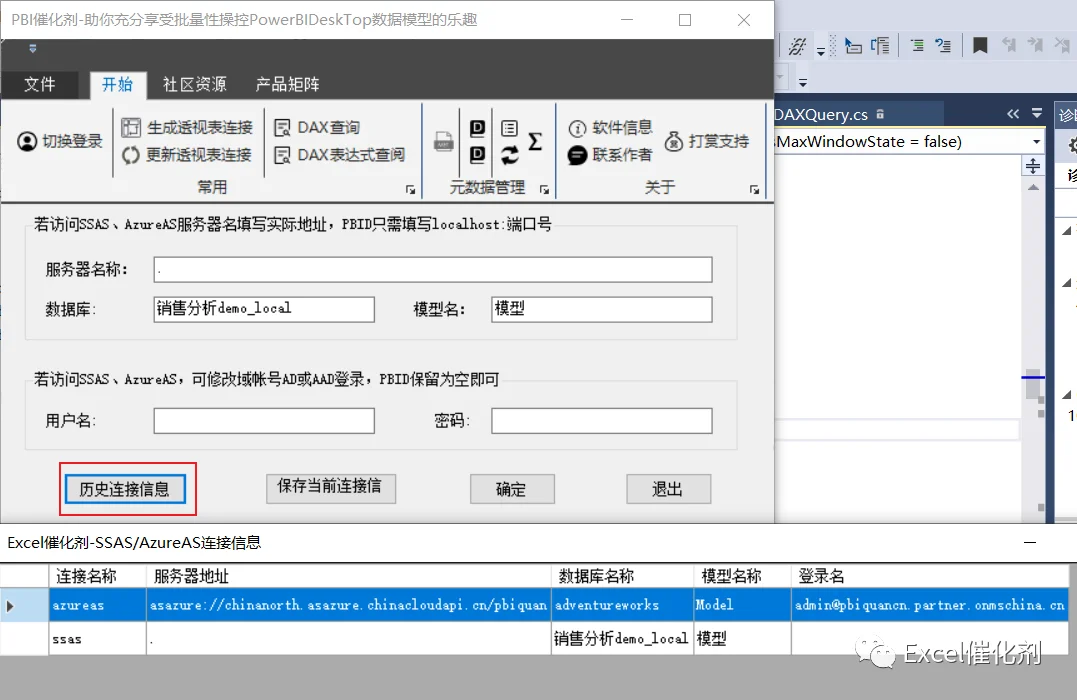Open the MaxWindowState member dropdown
1077x700 pixels.
(1036, 142)
